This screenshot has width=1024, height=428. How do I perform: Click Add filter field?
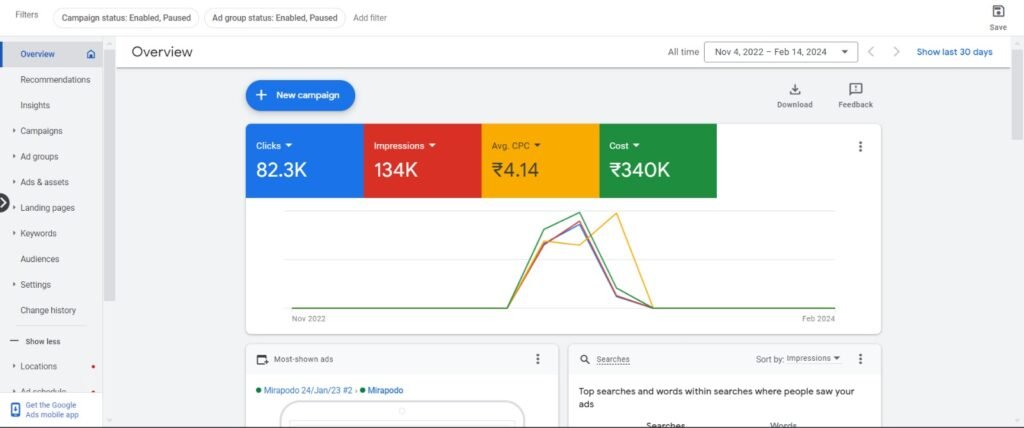coord(370,18)
